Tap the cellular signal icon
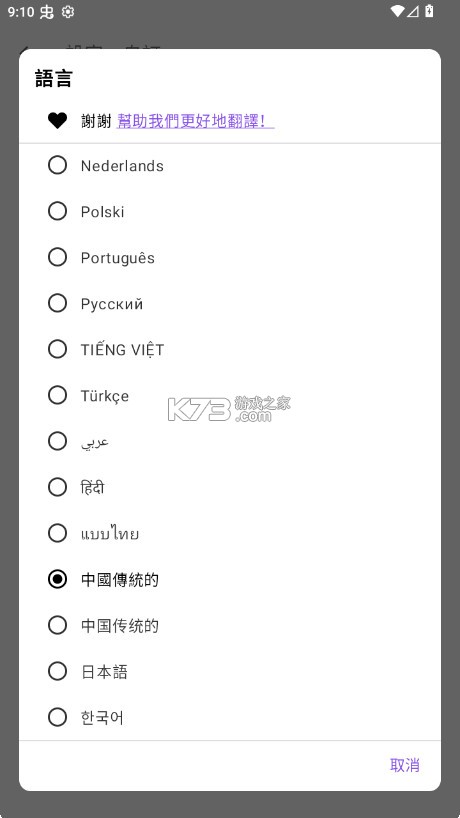The width and height of the screenshot is (460, 818). click(x=413, y=11)
